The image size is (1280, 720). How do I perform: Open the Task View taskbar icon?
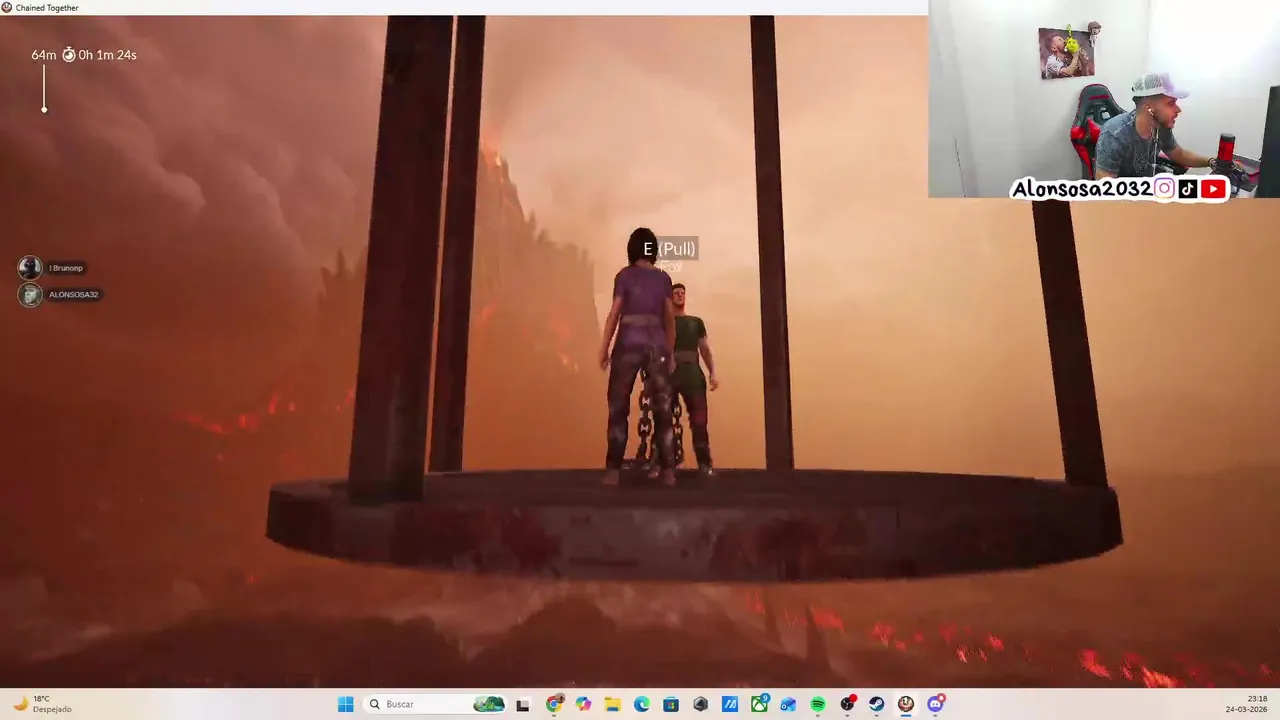(x=522, y=704)
